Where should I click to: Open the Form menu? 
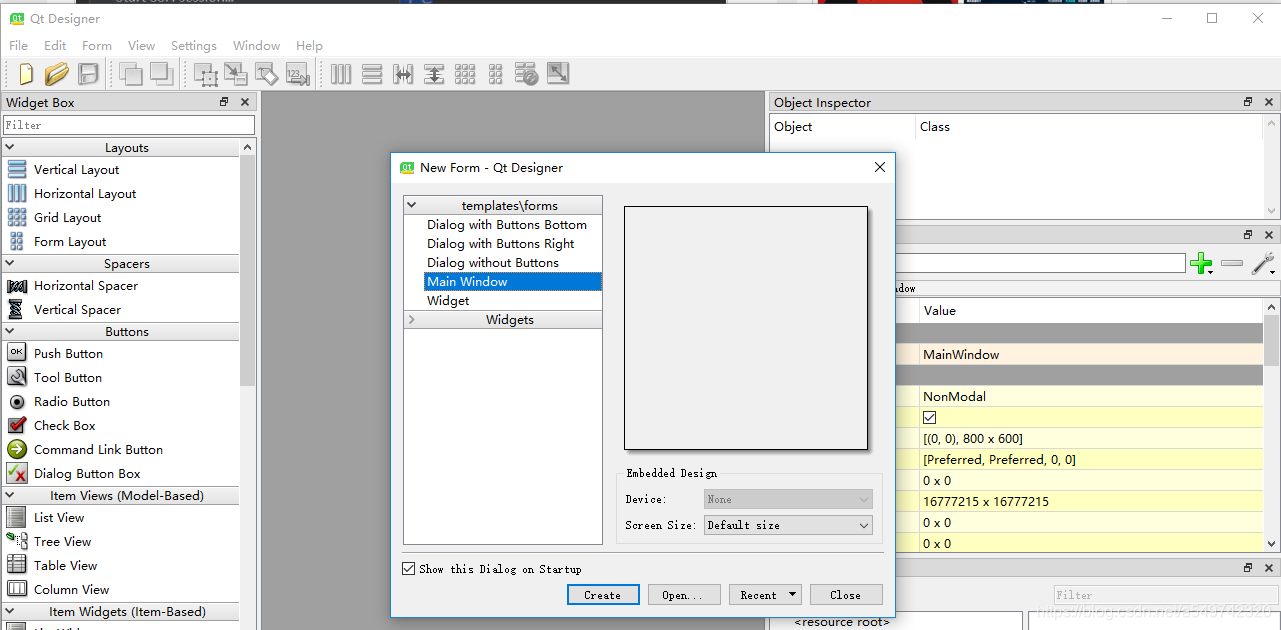click(x=97, y=46)
